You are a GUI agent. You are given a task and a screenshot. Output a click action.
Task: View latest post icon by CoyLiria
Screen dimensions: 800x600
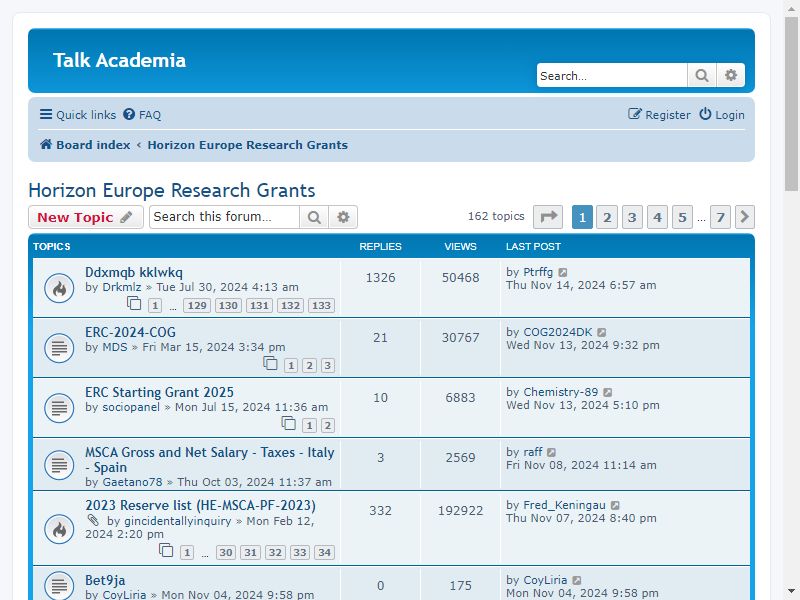coord(577,580)
